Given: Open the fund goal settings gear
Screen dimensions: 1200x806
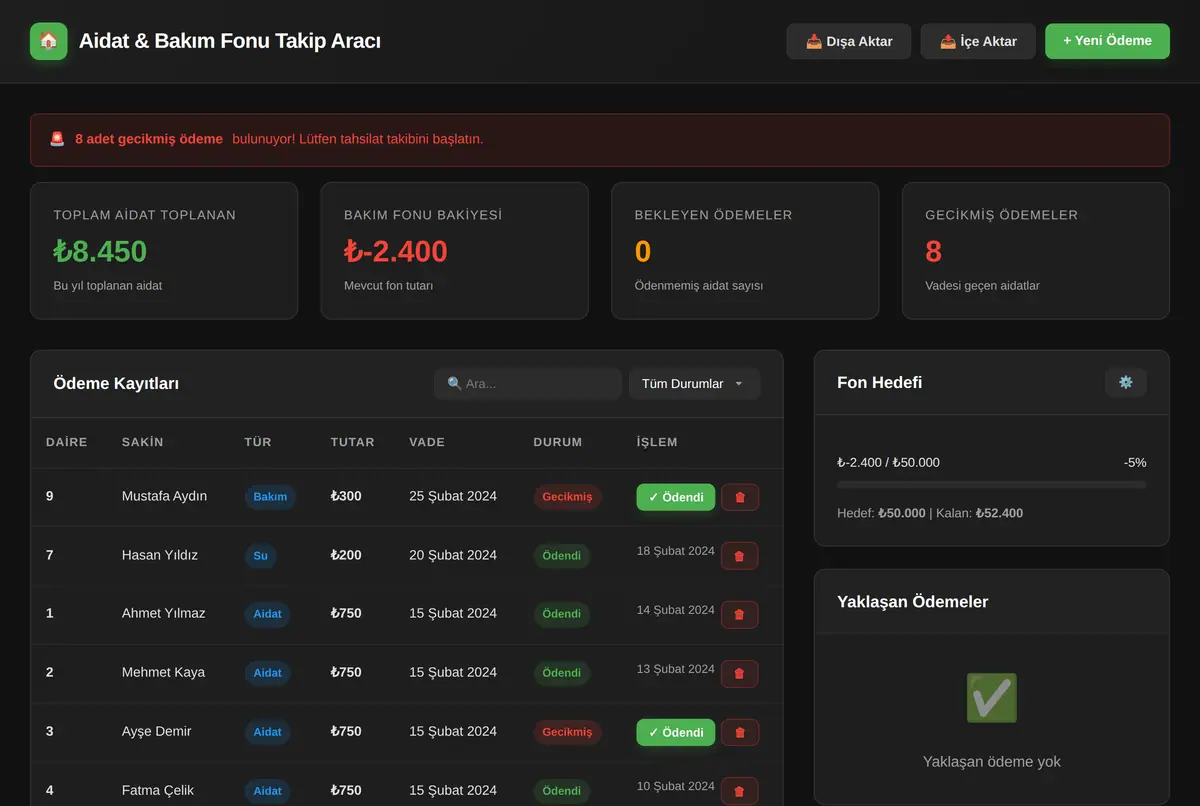Looking at the screenshot, I should coord(1126,382).
